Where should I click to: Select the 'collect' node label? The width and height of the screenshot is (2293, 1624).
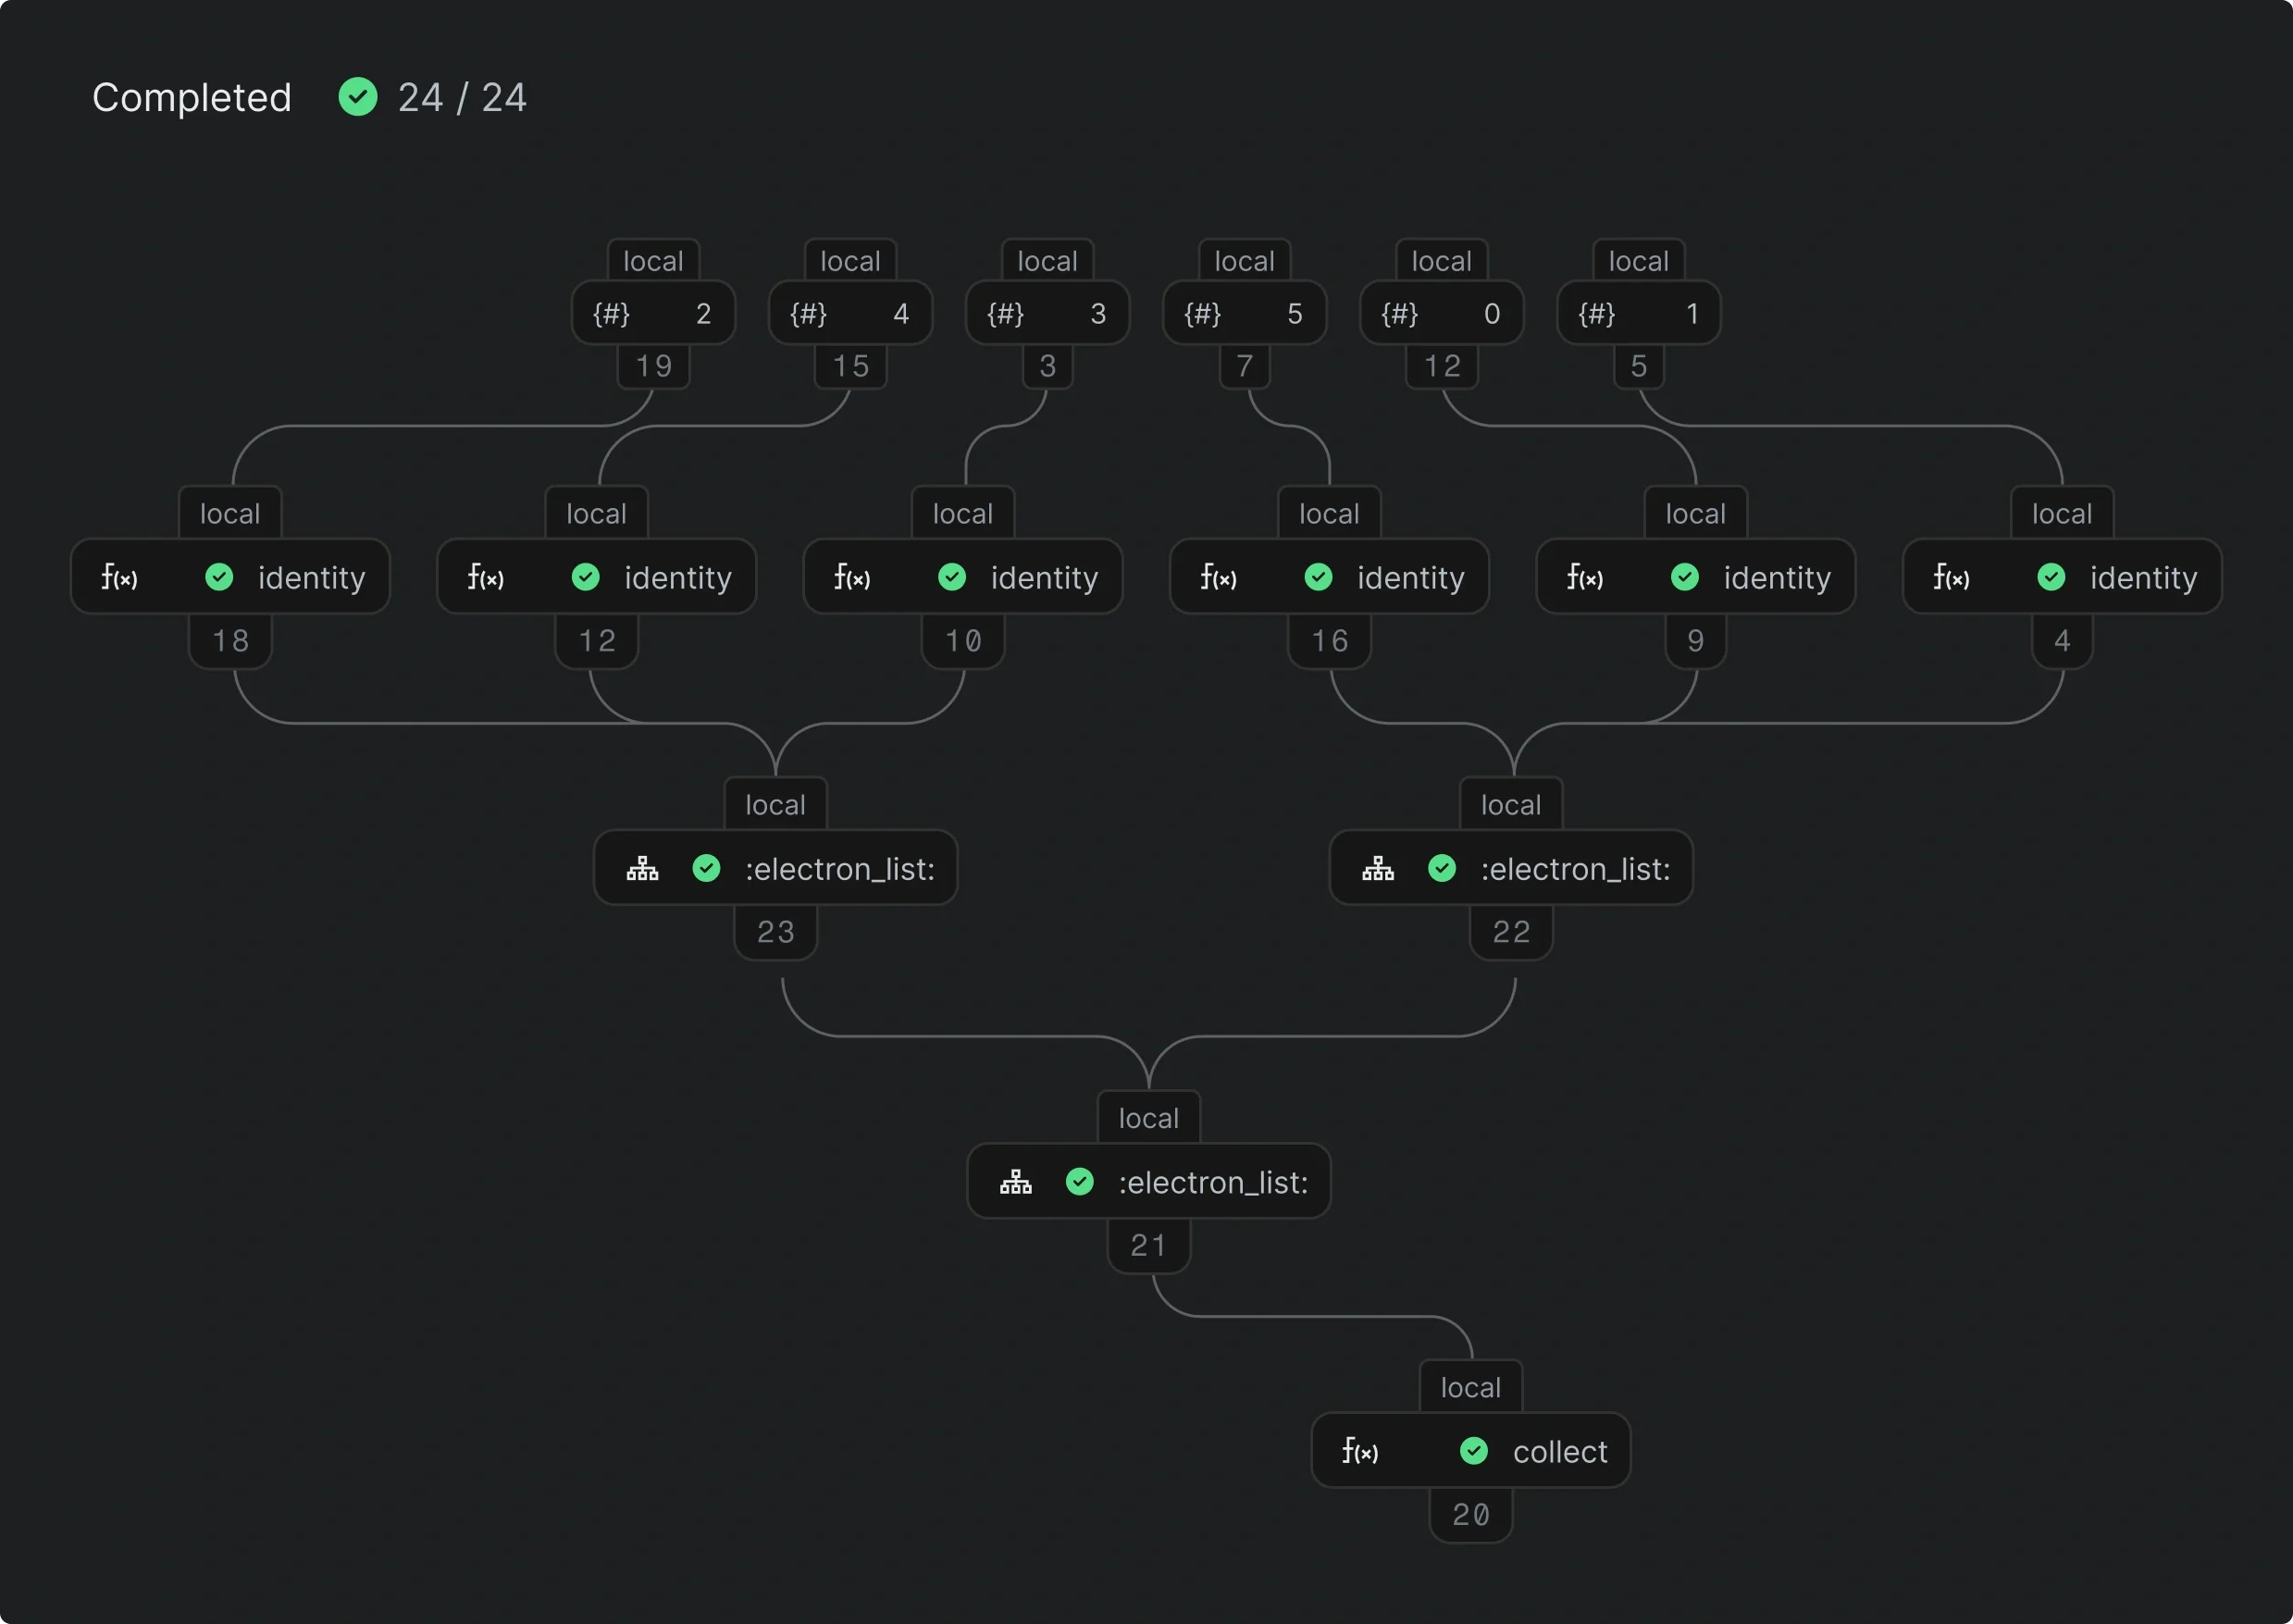coord(1560,1451)
